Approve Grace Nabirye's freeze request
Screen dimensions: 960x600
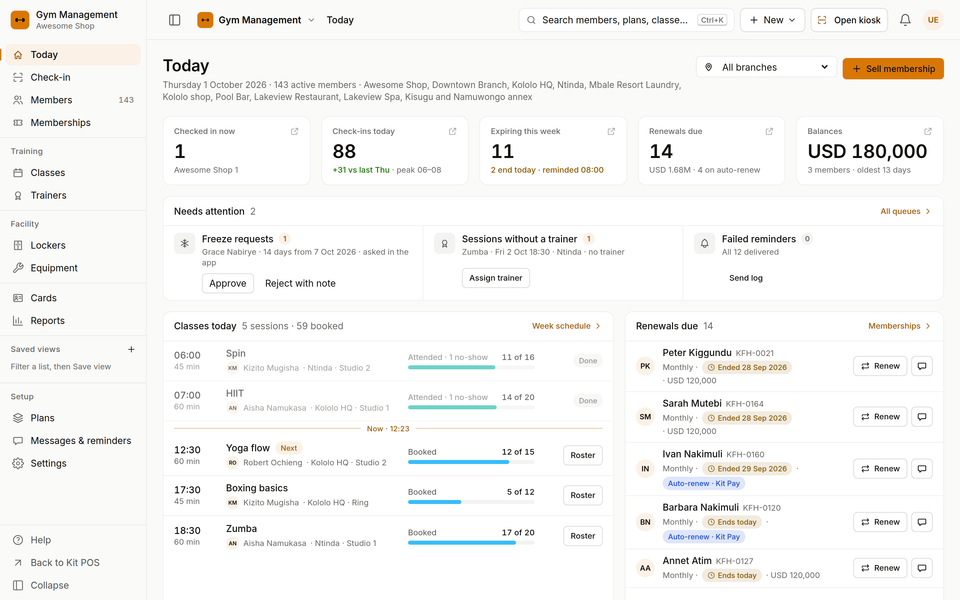pos(228,283)
